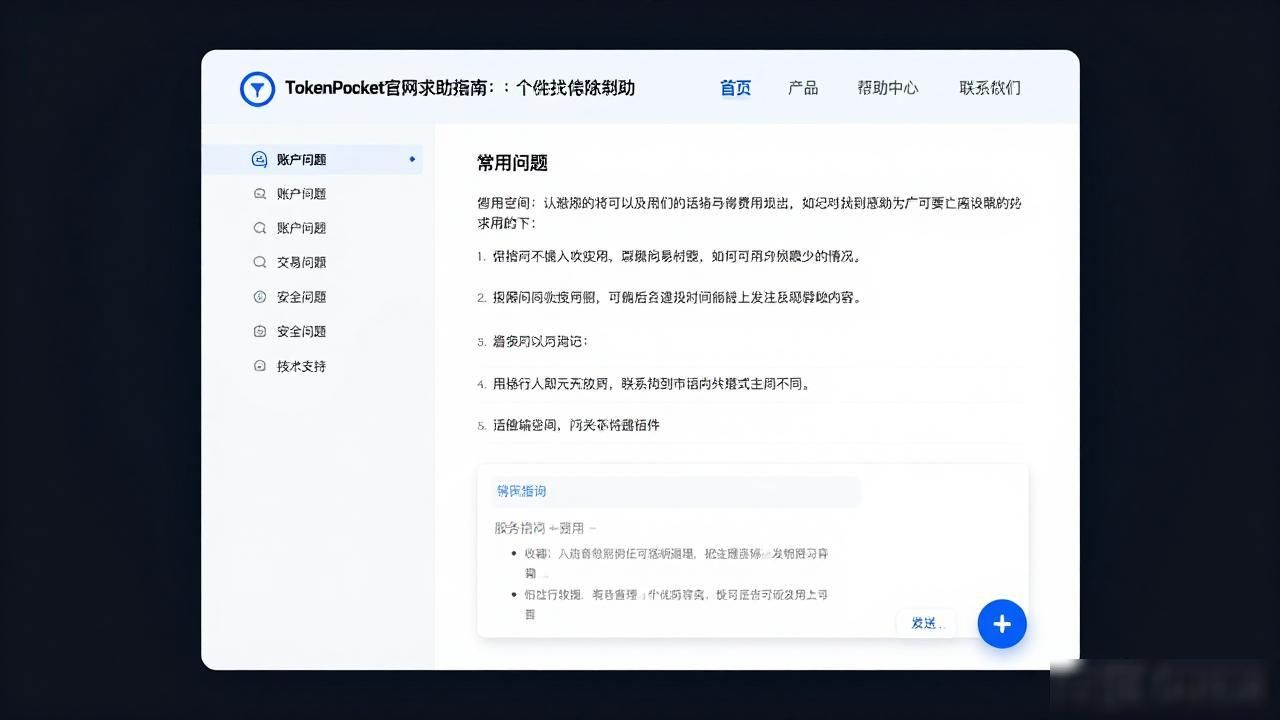The width and height of the screenshot is (1280, 720).
Task: Click the blue chat icon of active 账户问题
Action: tap(259, 159)
